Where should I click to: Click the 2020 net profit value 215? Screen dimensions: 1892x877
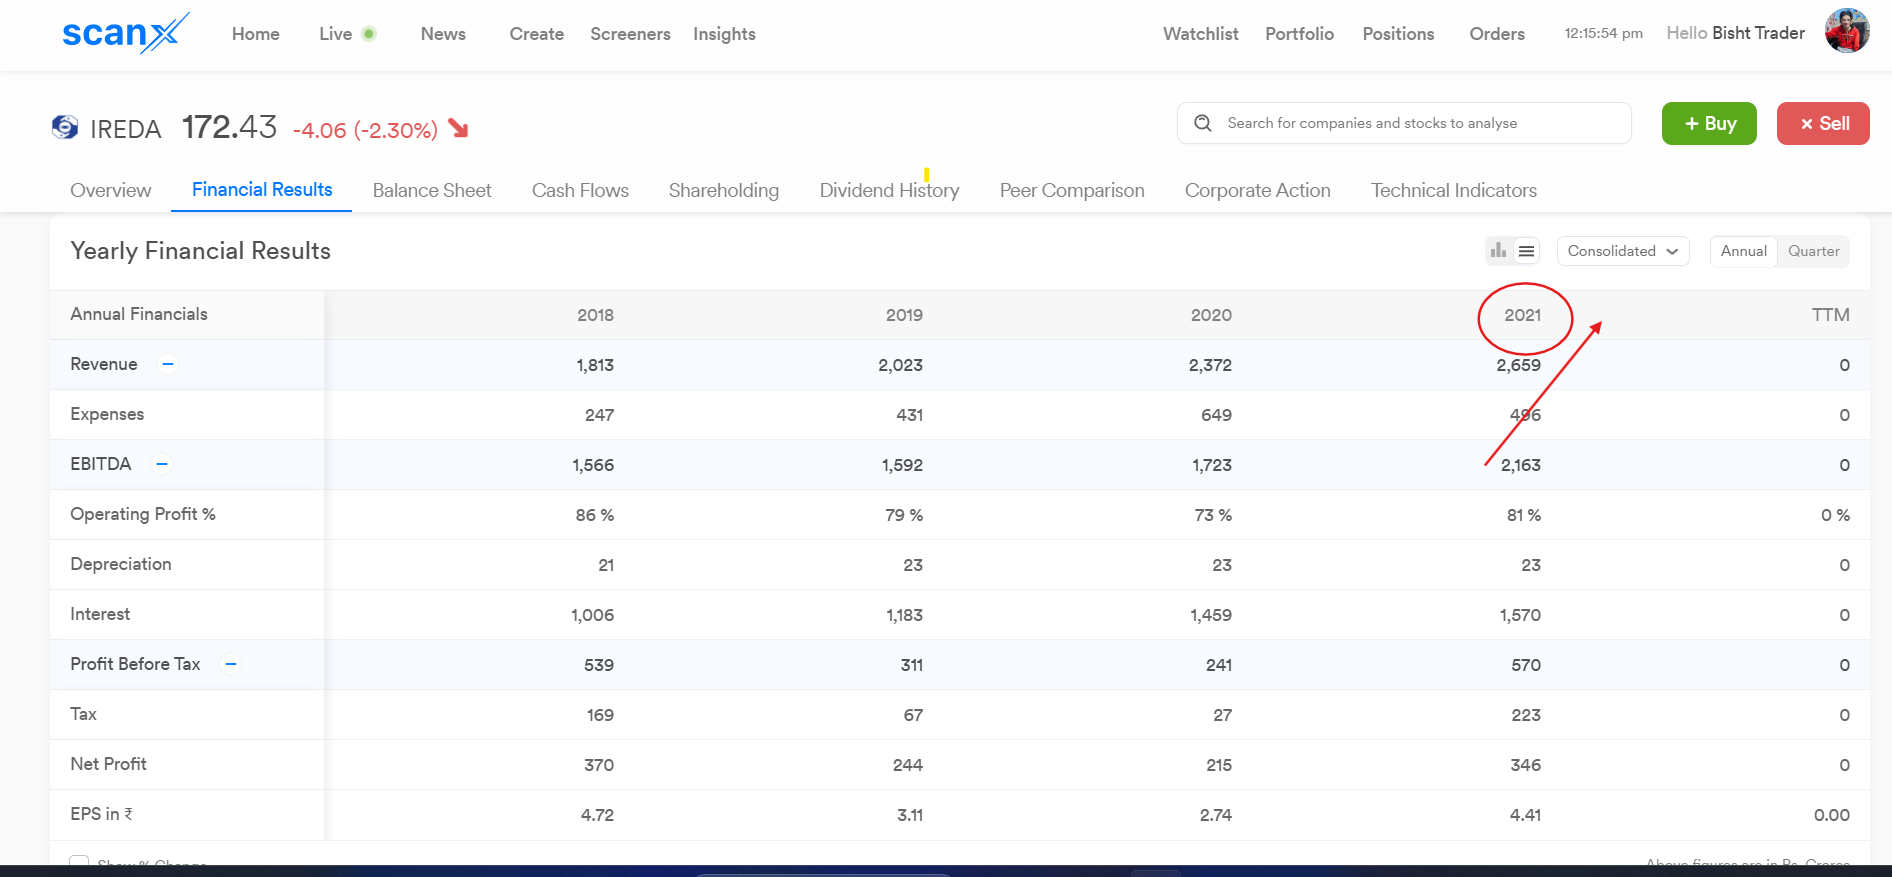tap(1219, 765)
